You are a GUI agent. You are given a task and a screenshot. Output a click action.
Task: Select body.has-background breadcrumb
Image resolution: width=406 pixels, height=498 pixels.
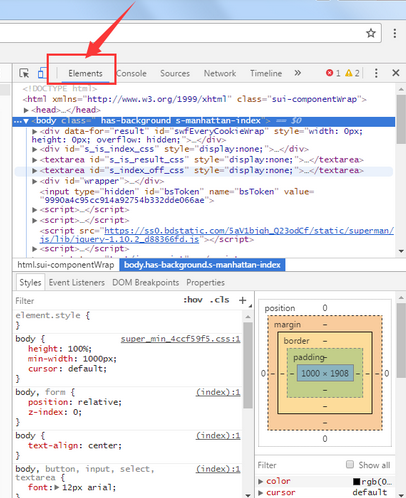pyautogui.click(x=202, y=265)
